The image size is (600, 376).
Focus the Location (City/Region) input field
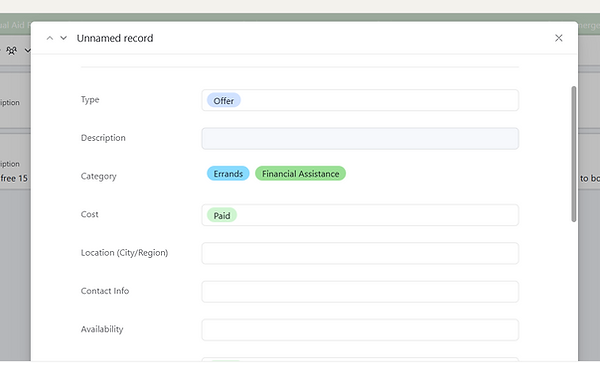coord(360,253)
